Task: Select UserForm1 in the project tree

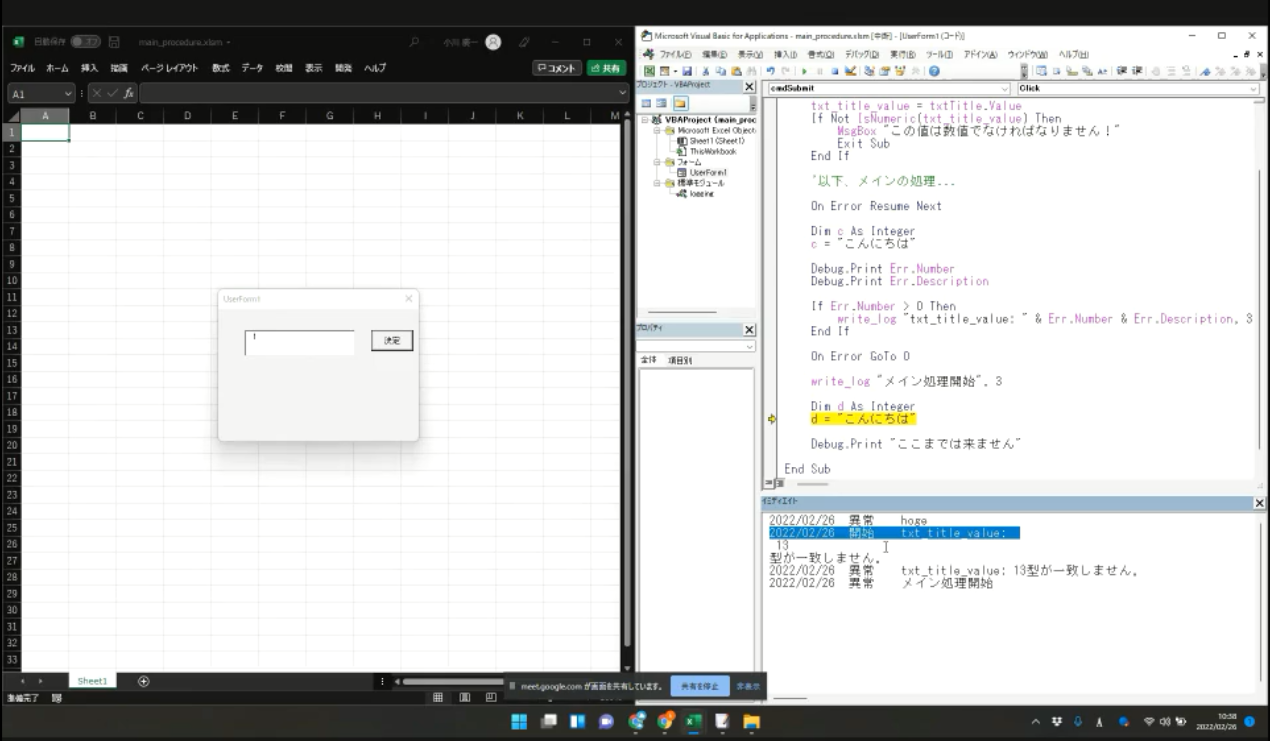Action: pyautogui.click(x=707, y=173)
